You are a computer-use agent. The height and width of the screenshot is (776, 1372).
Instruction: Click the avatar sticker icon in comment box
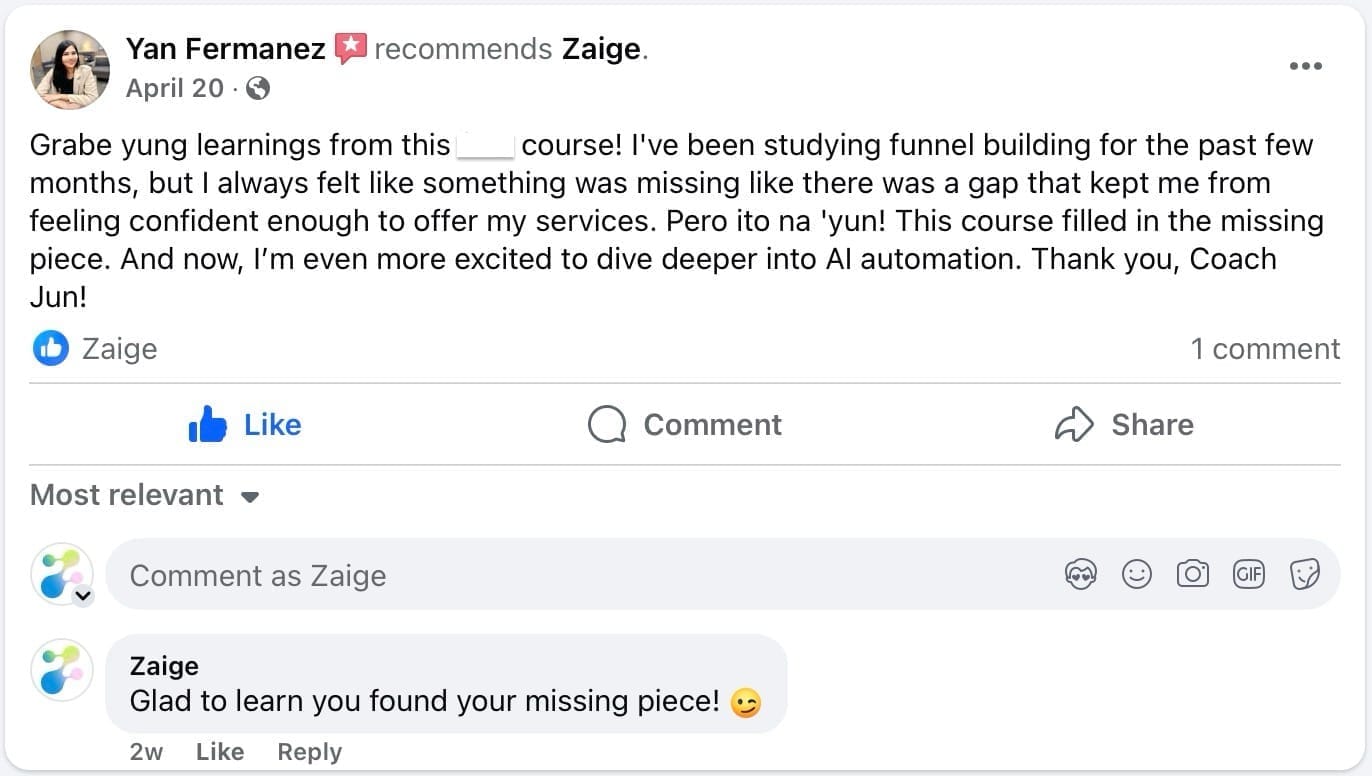pos(1081,574)
